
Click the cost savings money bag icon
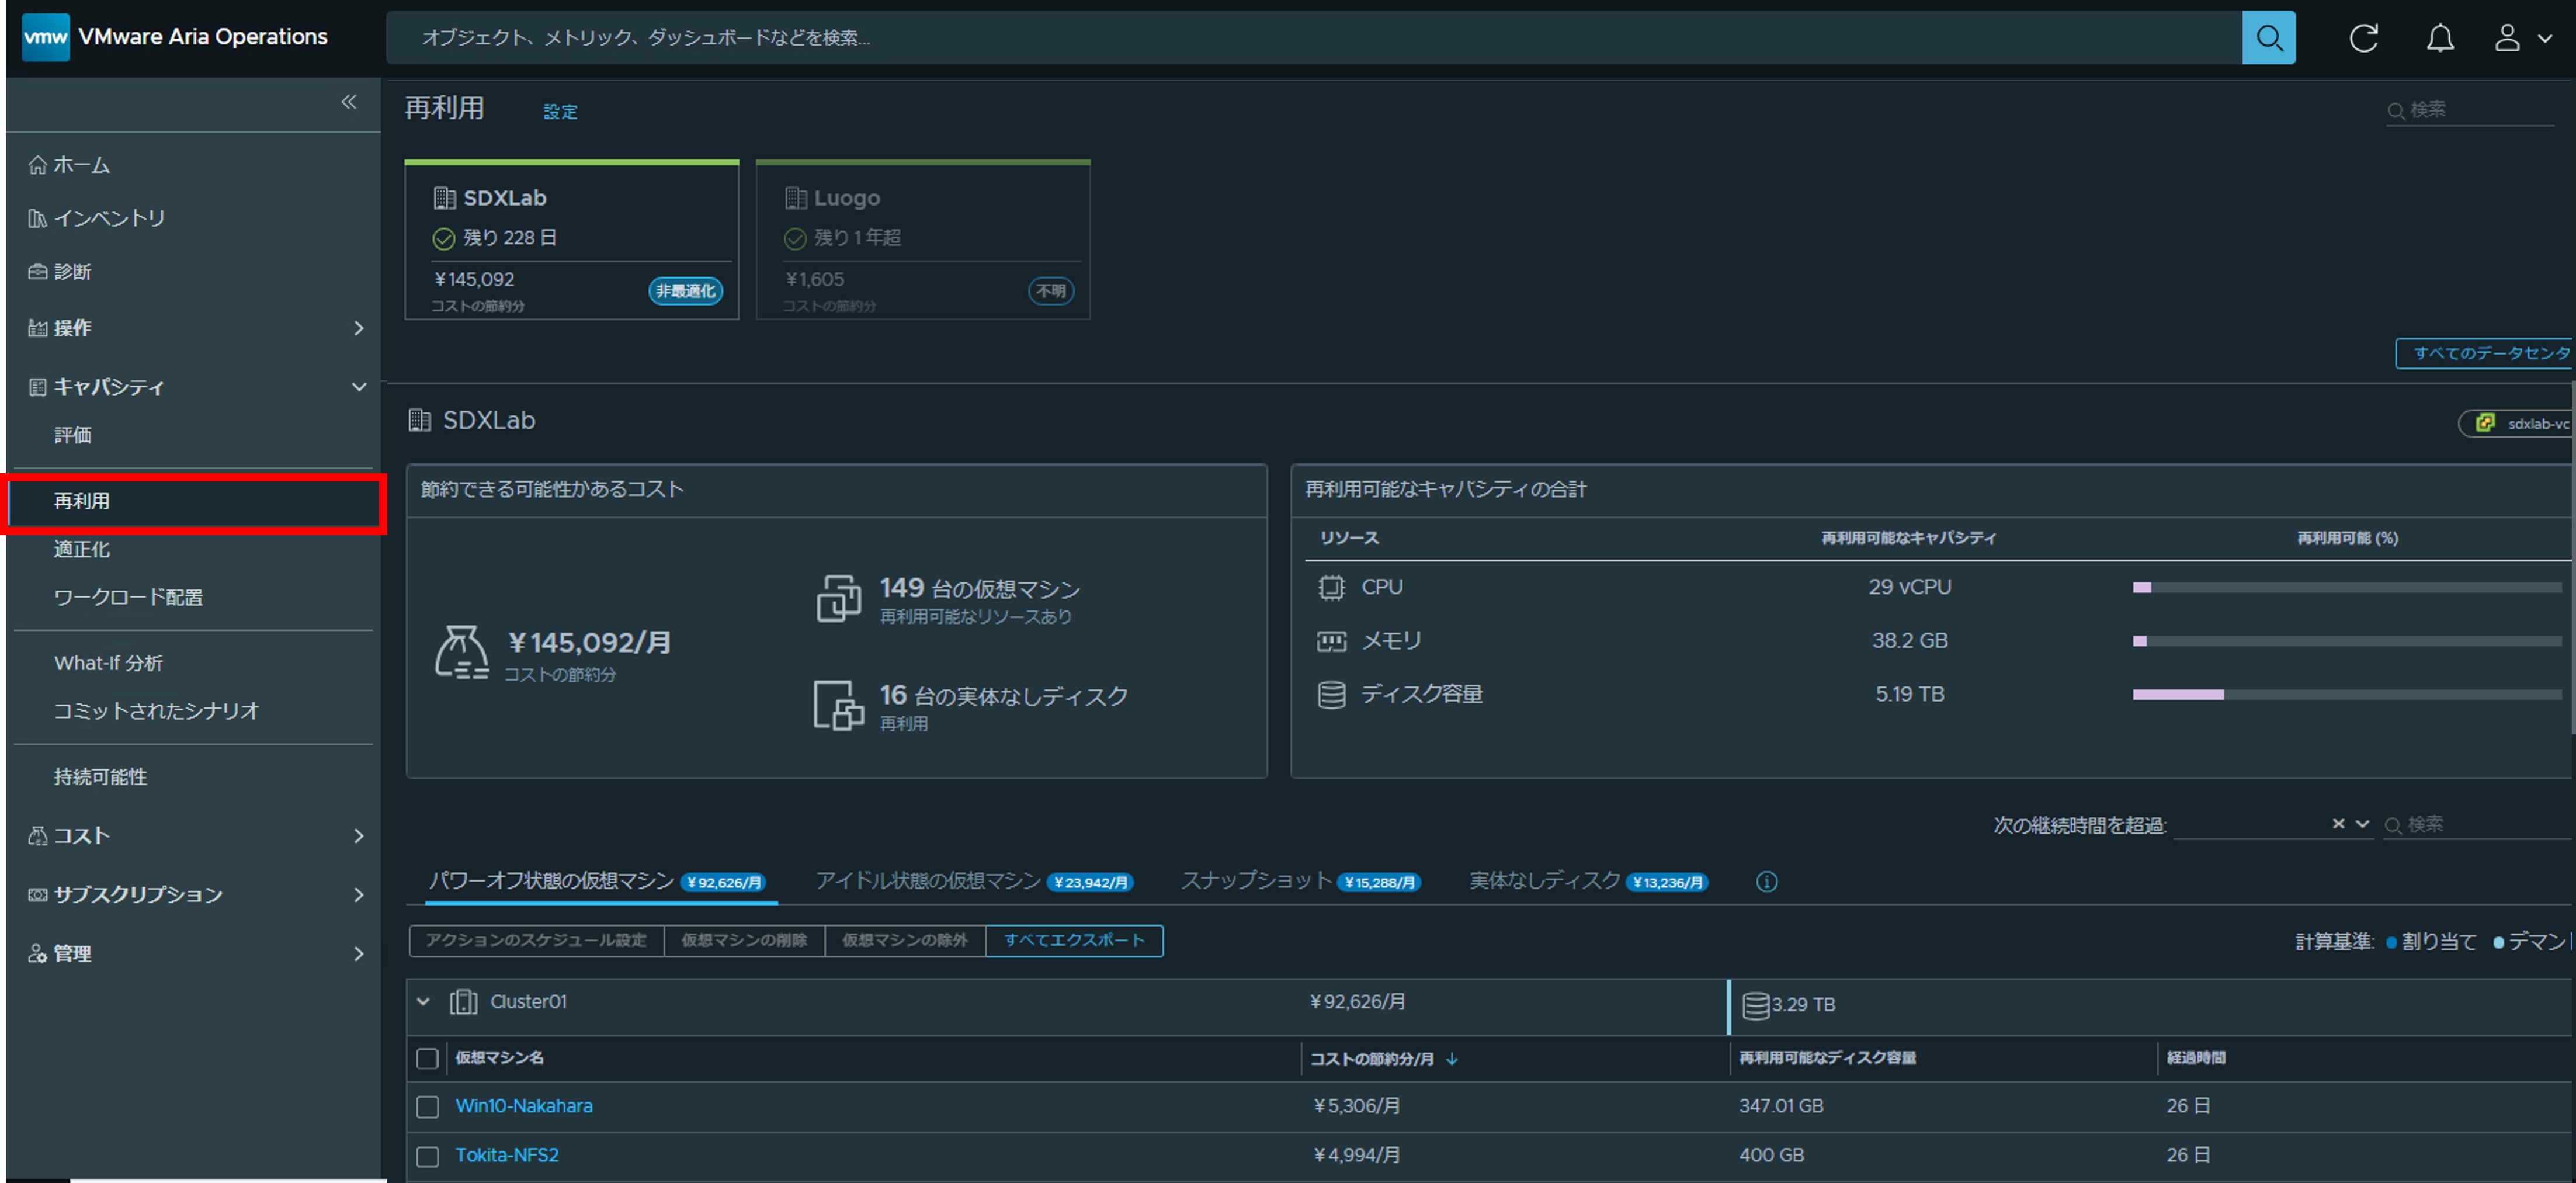tap(461, 653)
